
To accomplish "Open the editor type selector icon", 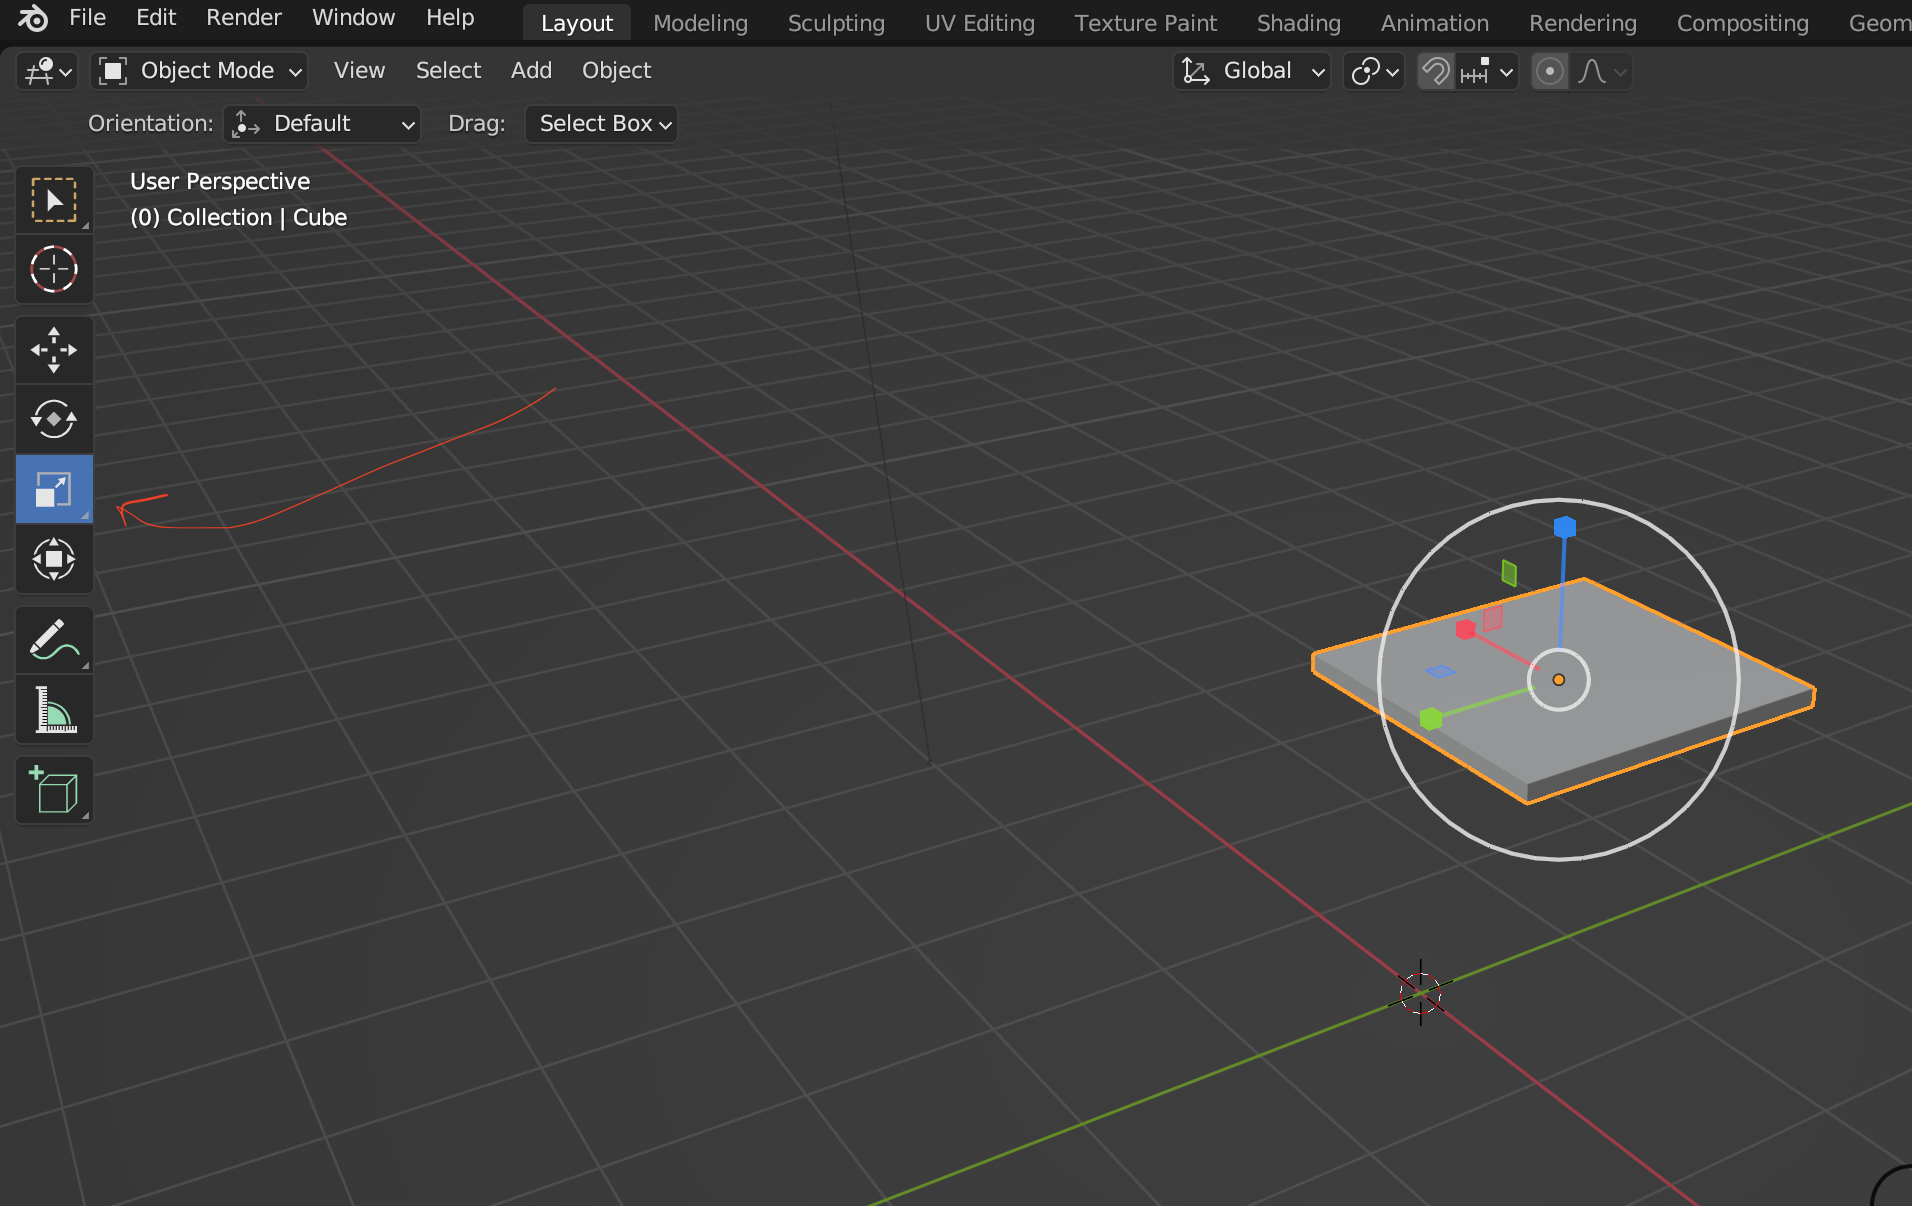I will pyautogui.click(x=47, y=71).
